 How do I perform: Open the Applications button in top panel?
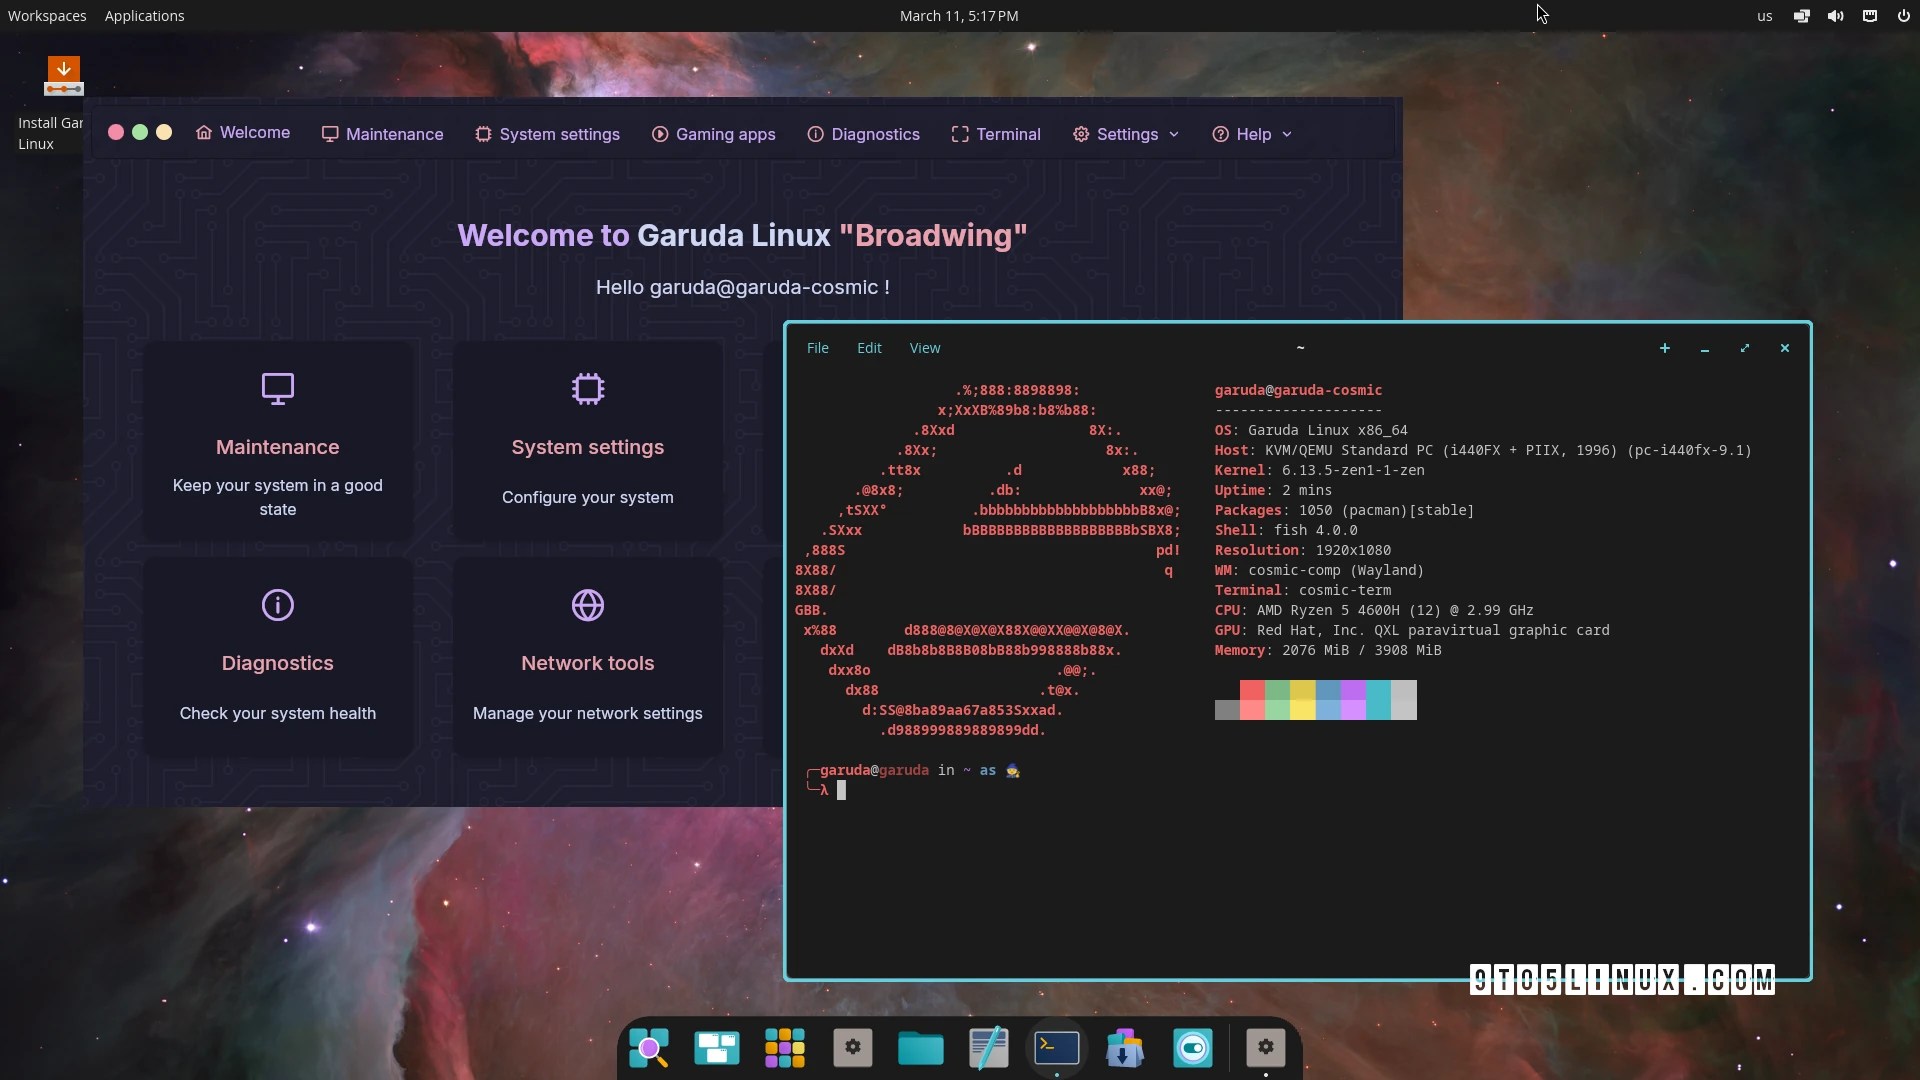click(144, 16)
